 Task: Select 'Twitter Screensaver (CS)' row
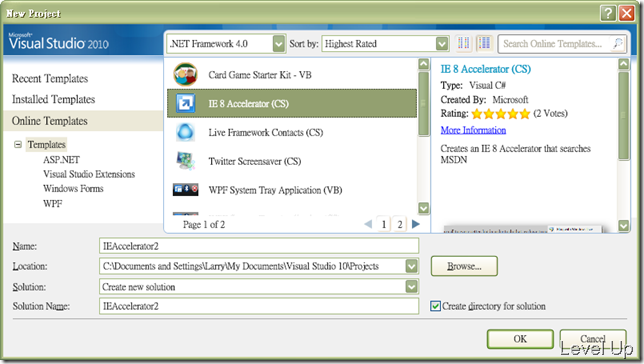pyautogui.click(x=292, y=161)
